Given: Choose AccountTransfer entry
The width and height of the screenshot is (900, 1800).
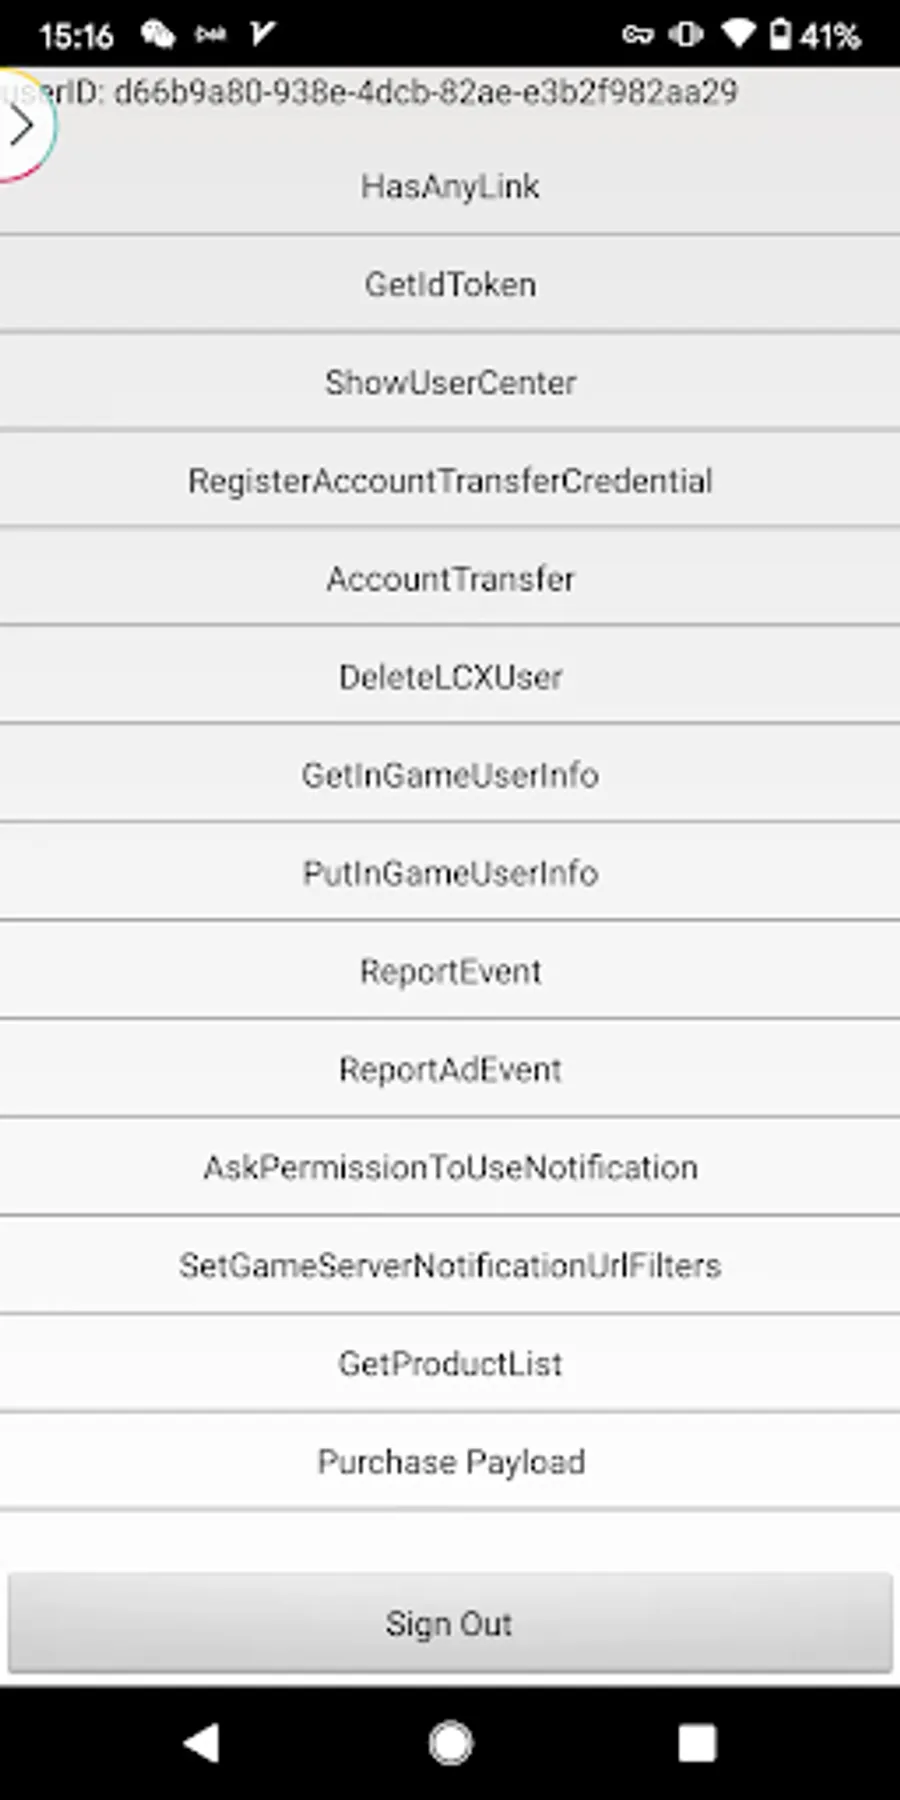Looking at the screenshot, I should tap(450, 579).
